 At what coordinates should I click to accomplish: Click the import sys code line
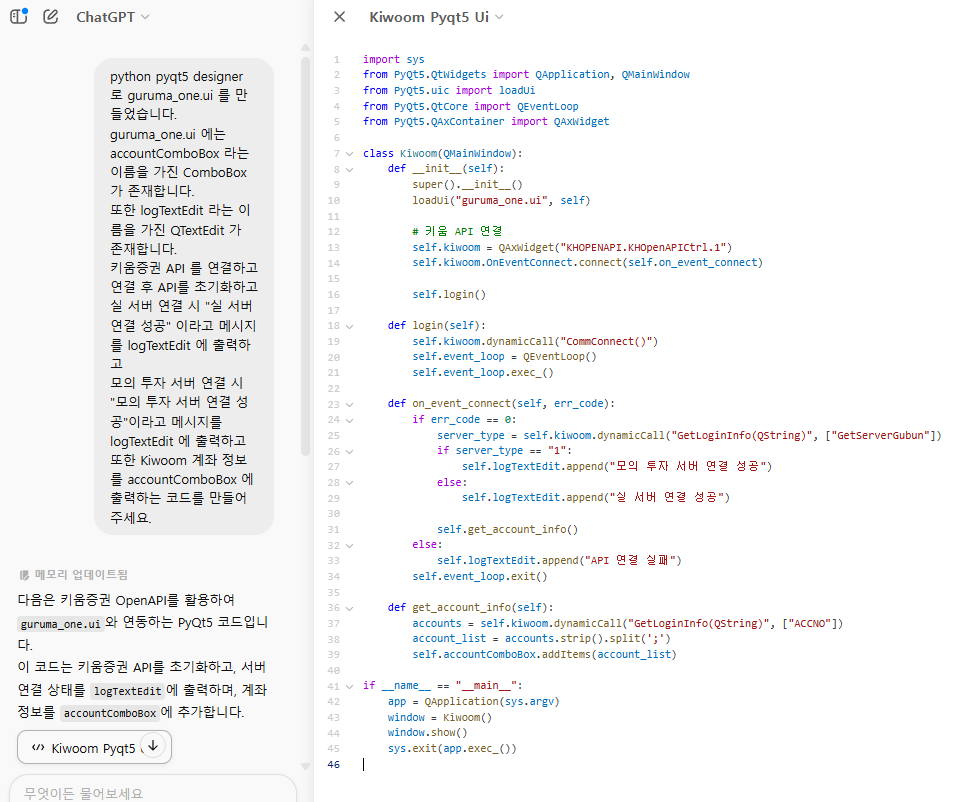coord(393,59)
